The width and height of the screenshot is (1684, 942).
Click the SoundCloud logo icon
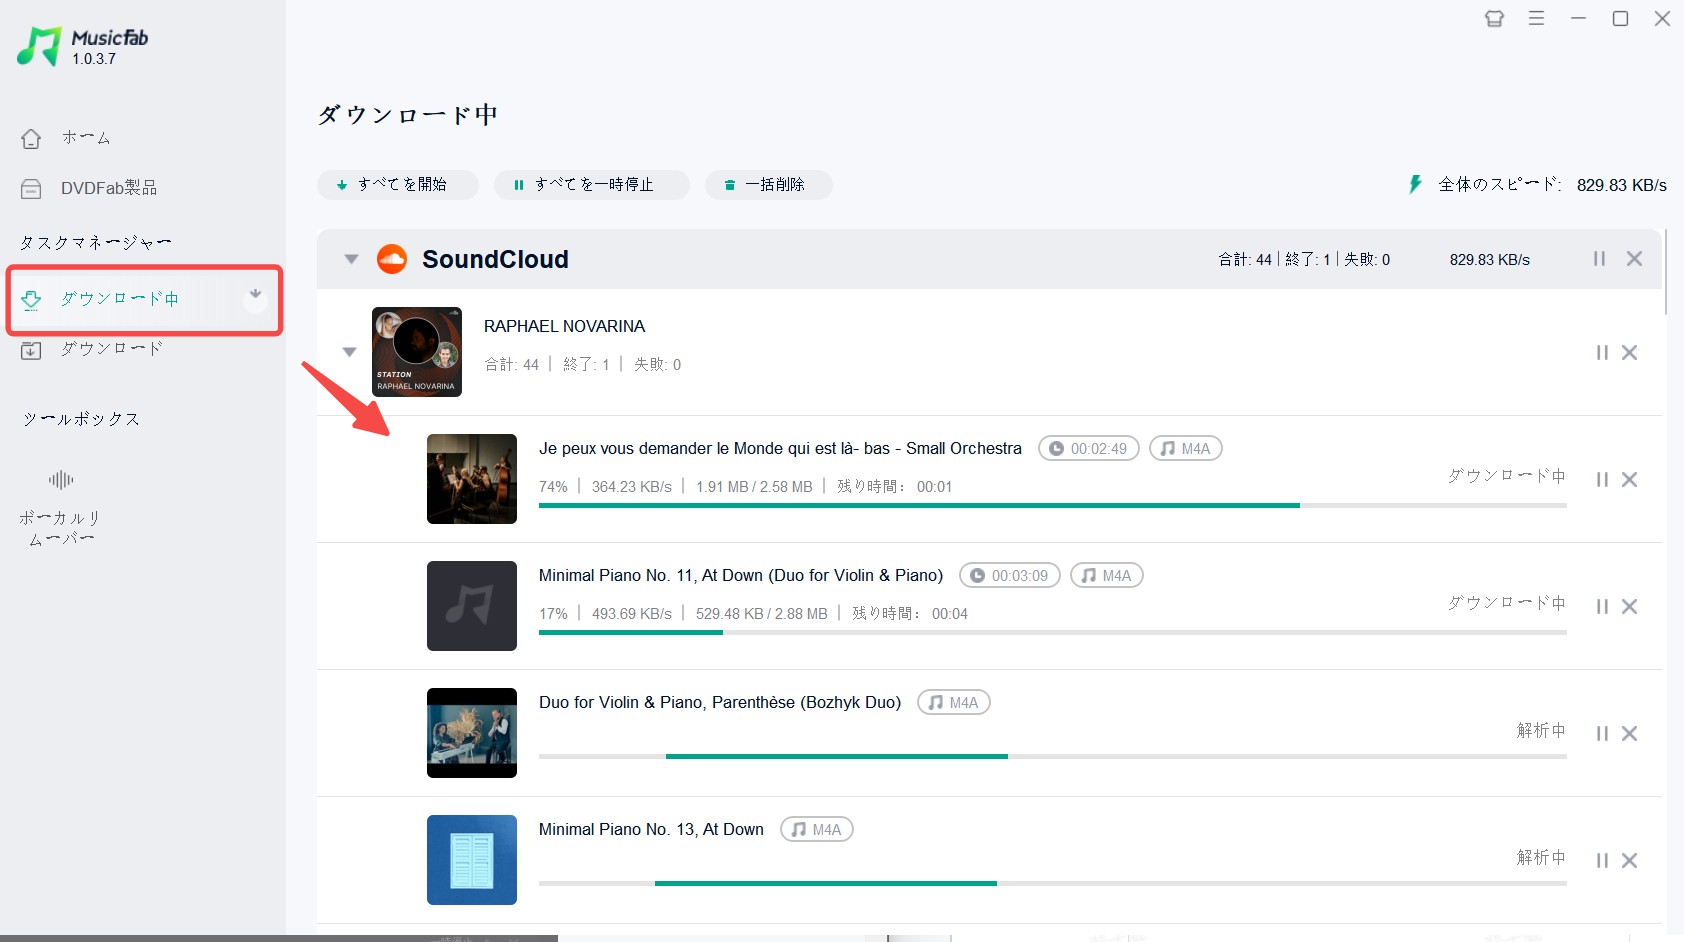(x=392, y=259)
